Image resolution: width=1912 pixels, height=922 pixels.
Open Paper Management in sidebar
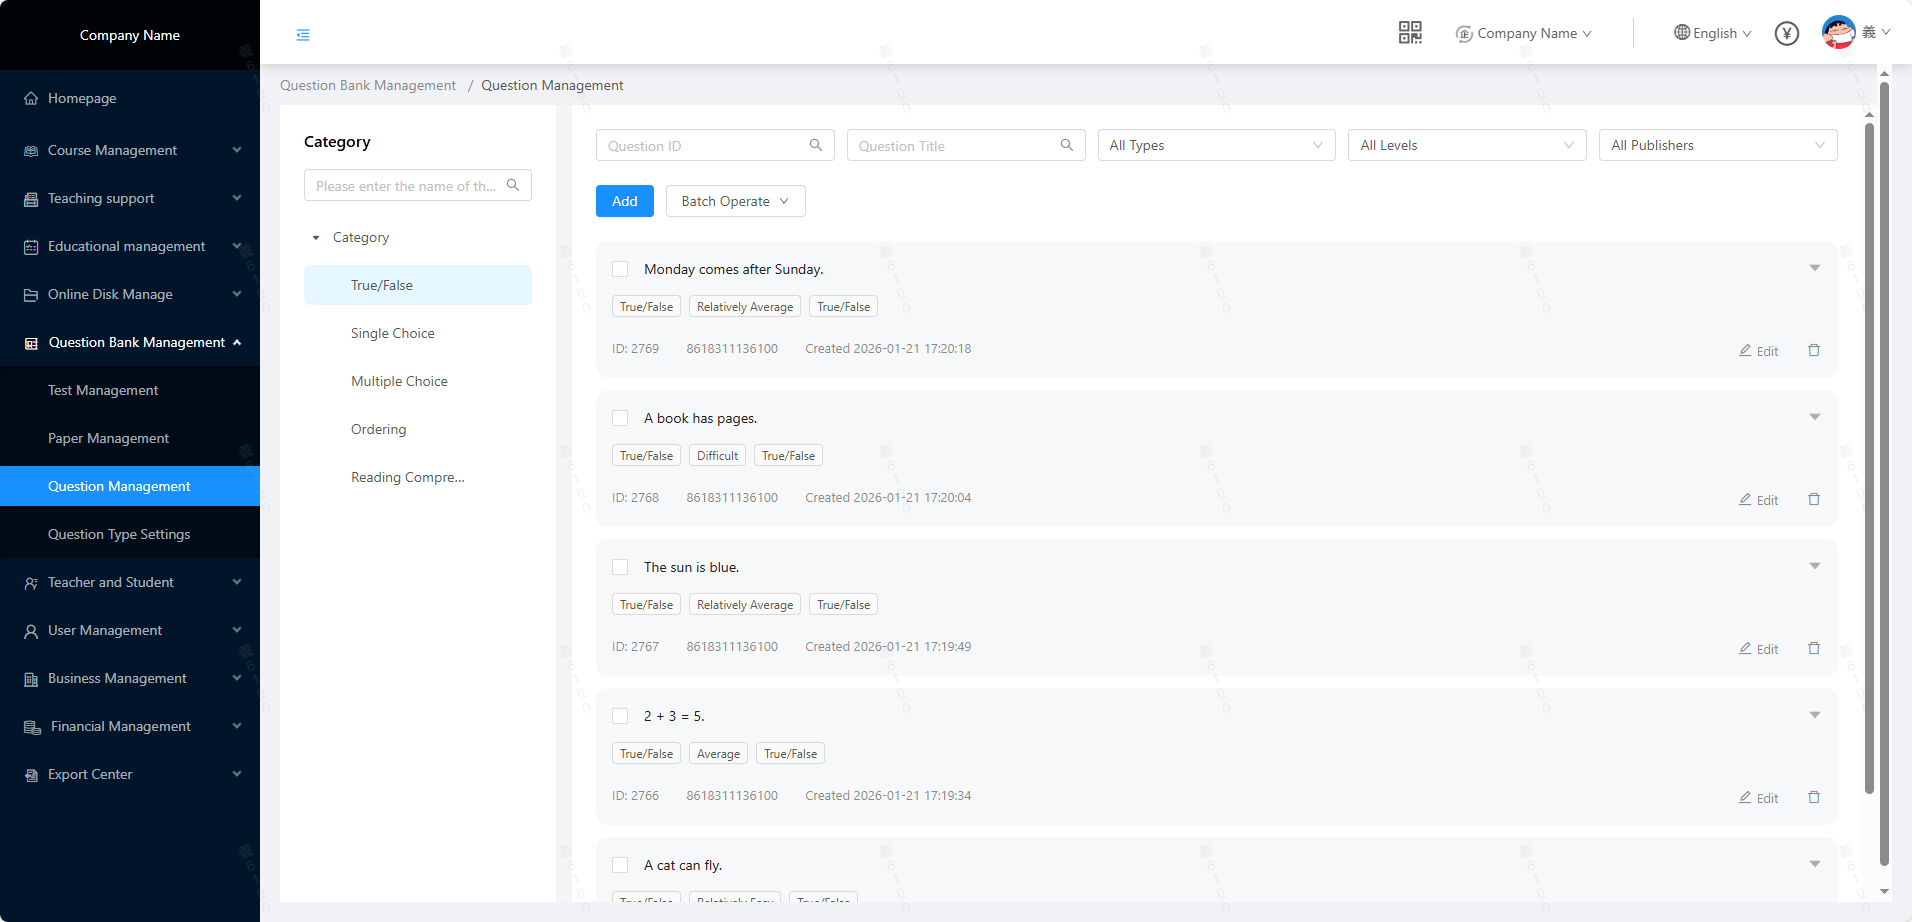[108, 438]
